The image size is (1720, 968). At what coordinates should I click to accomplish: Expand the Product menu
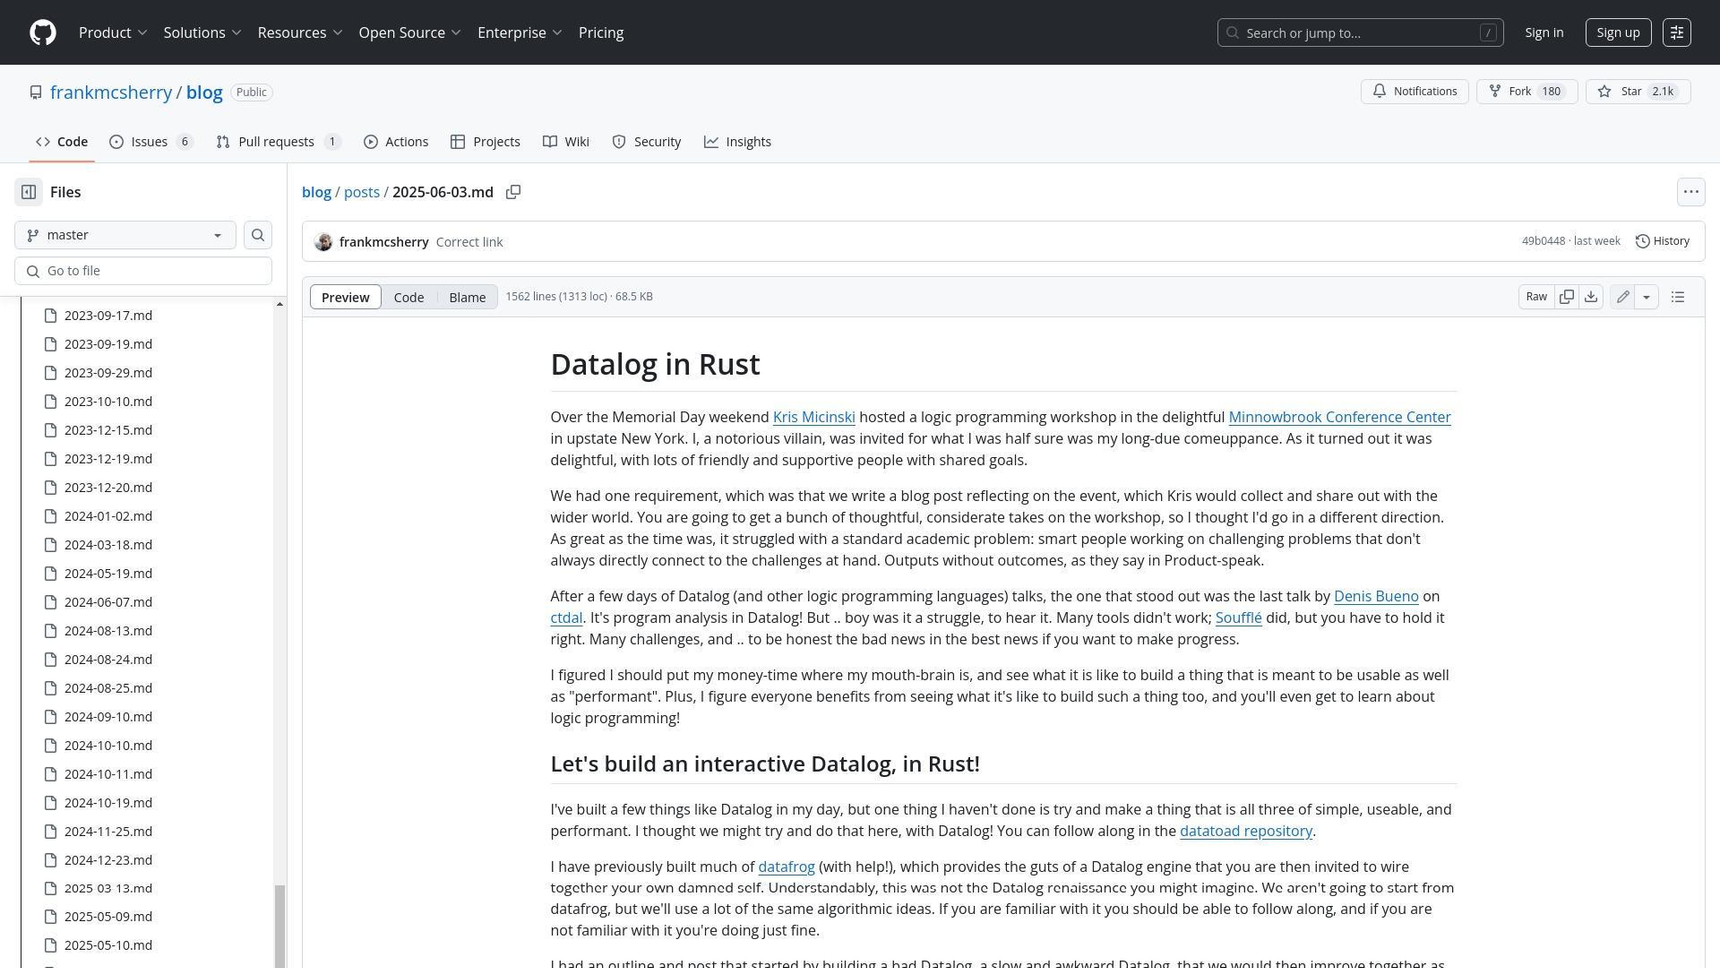pos(113,32)
